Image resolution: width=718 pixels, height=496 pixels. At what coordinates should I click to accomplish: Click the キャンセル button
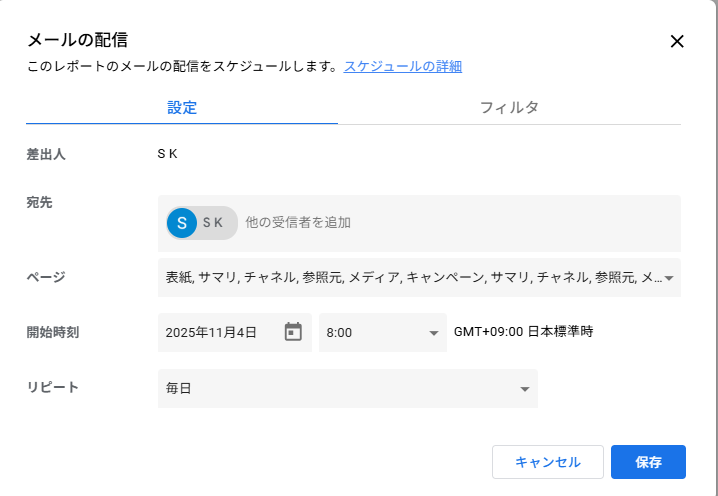(547, 462)
